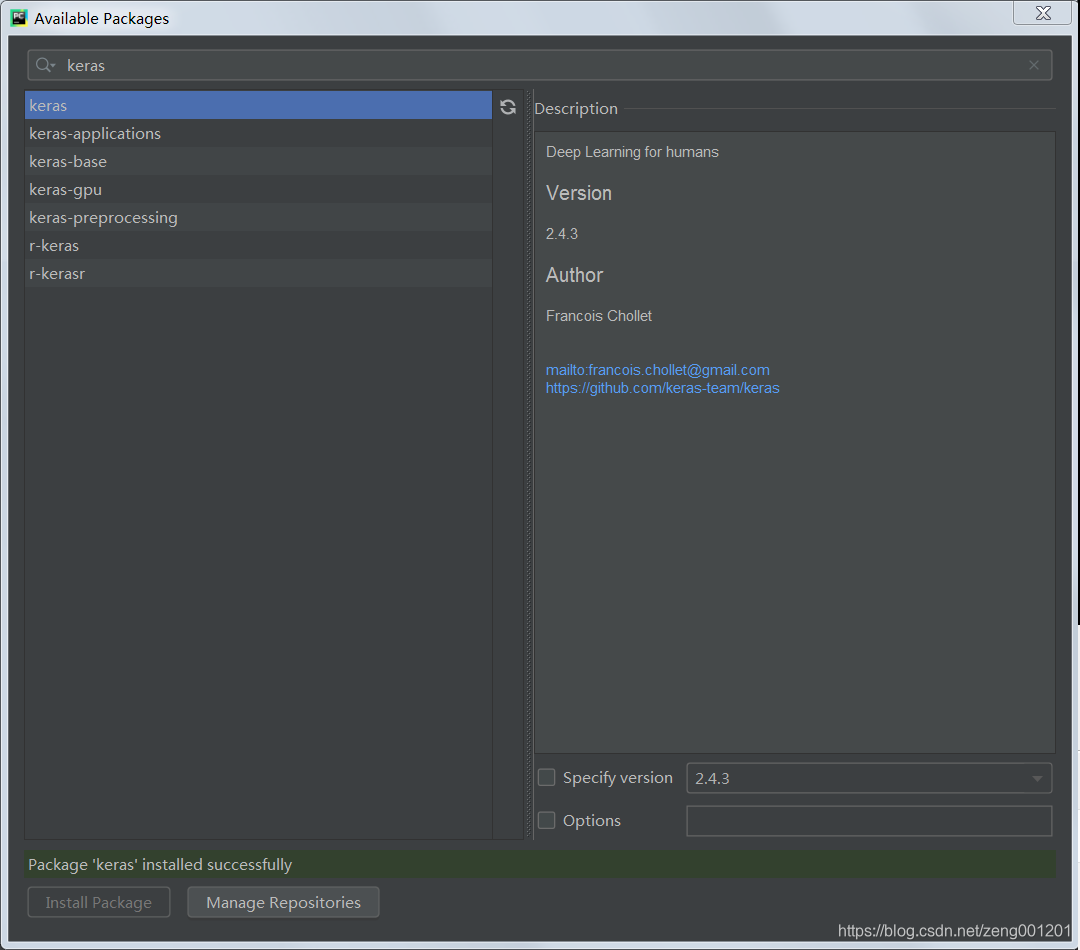1080x950 pixels.
Task: Select the keras package row
Action: click(x=258, y=105)
